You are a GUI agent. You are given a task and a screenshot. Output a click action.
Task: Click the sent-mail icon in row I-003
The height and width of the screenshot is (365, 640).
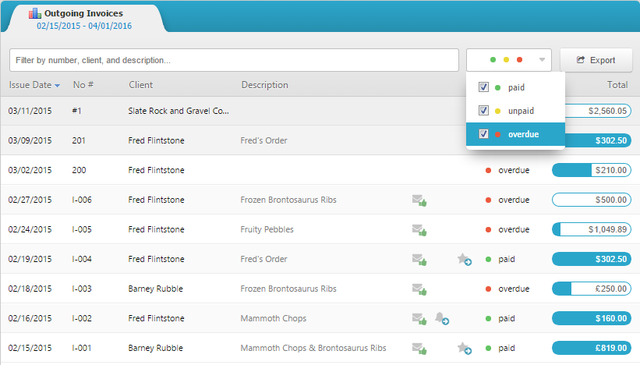point(419,289)
